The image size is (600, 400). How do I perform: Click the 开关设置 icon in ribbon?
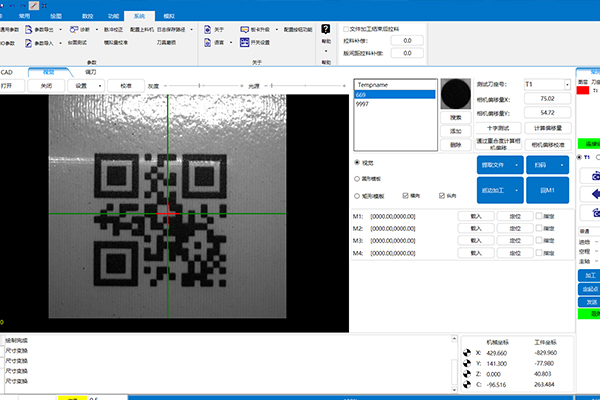(245, 43)
